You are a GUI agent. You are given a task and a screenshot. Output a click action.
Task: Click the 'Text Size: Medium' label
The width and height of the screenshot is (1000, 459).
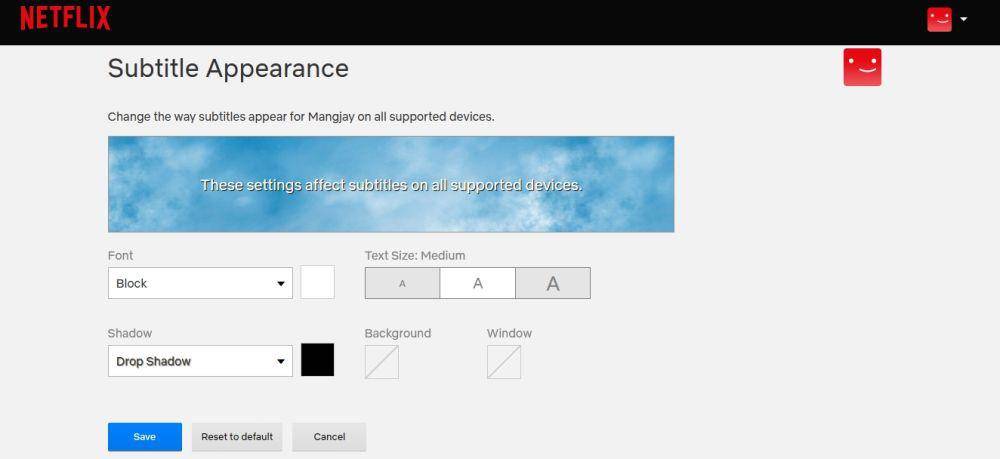click(415, 256)
